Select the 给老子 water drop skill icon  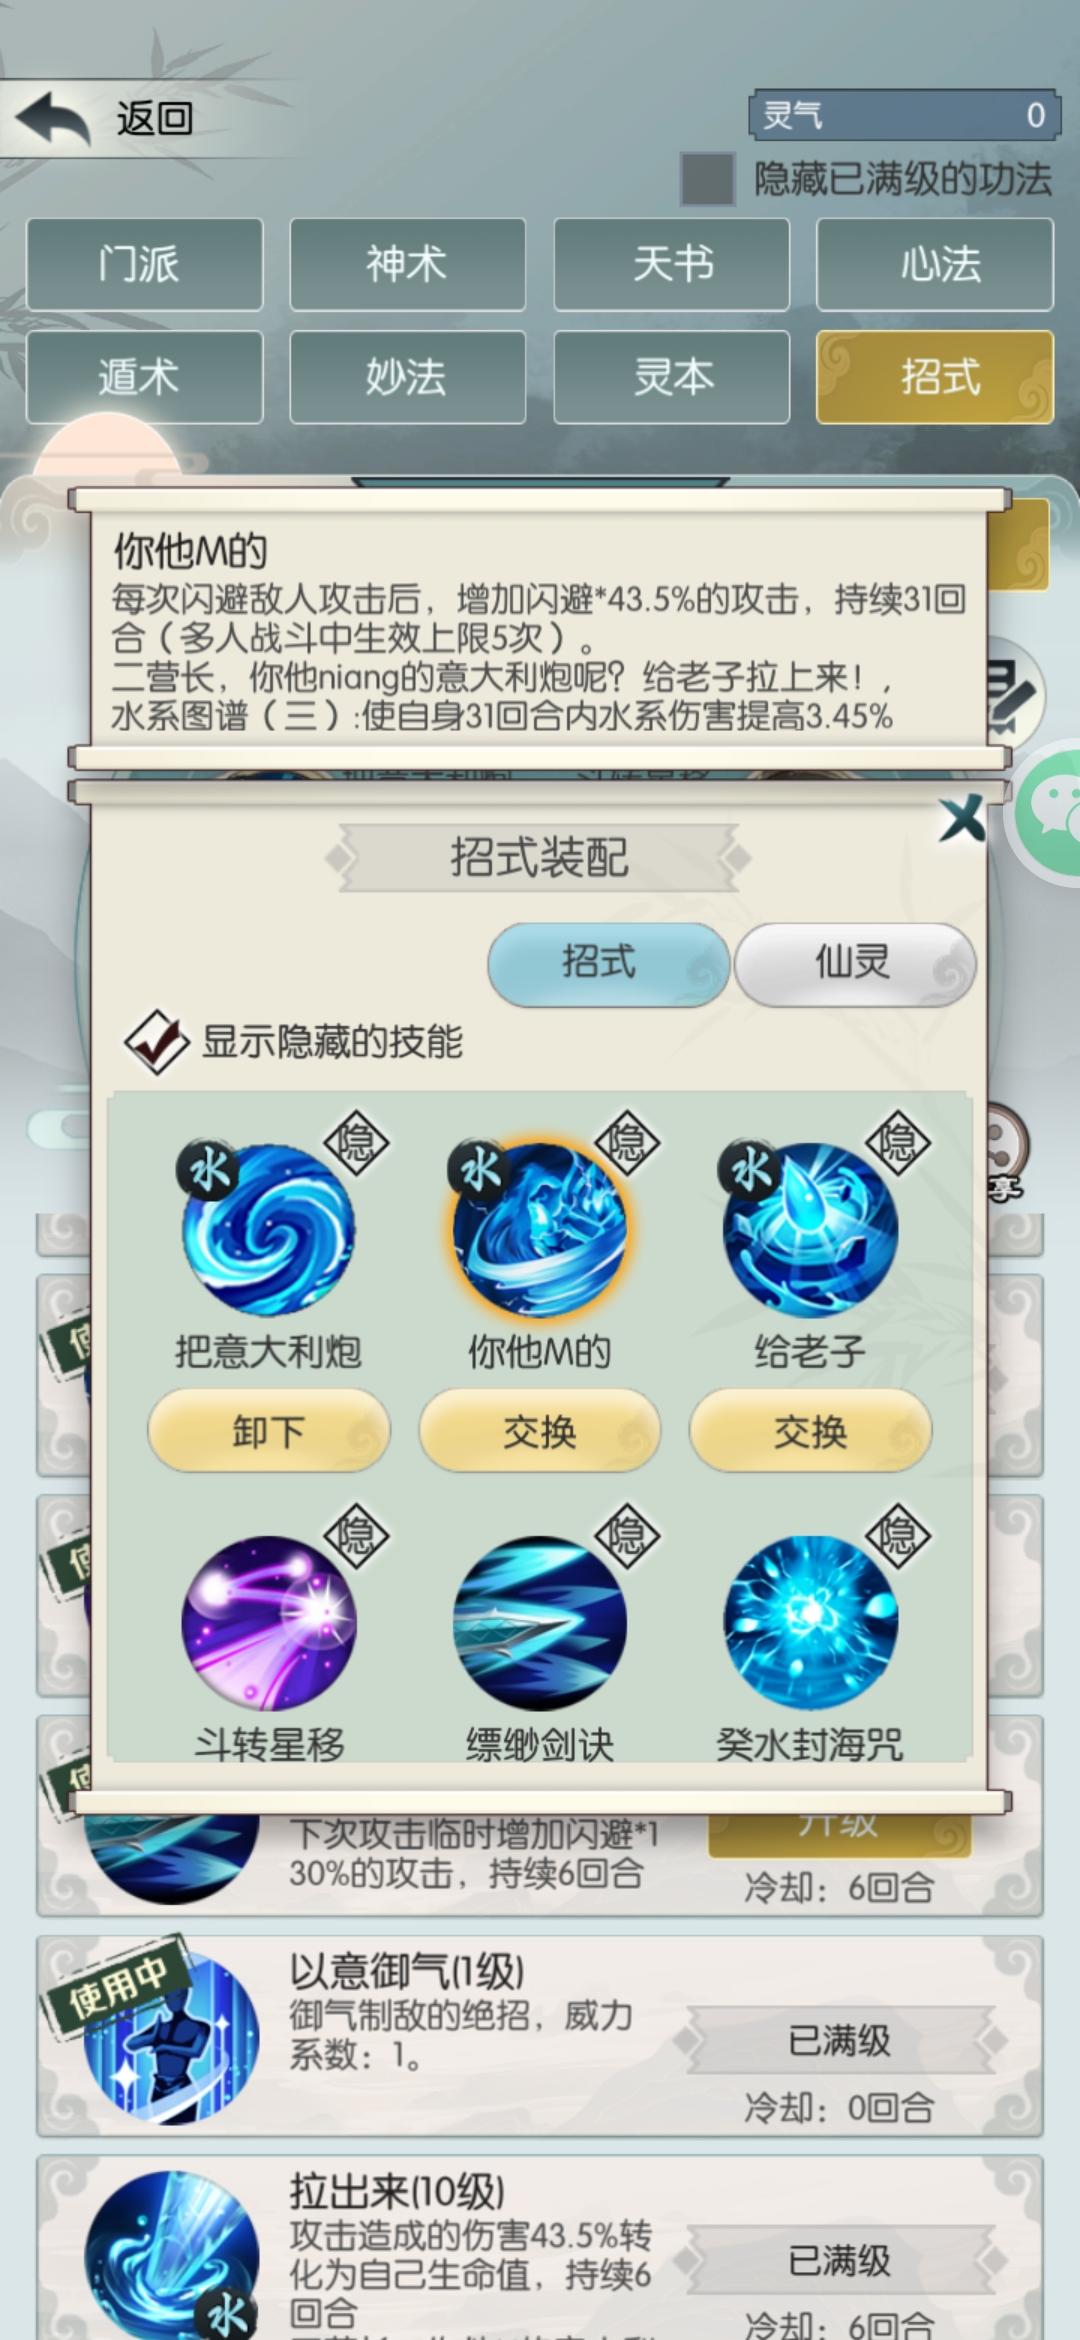810,1229
